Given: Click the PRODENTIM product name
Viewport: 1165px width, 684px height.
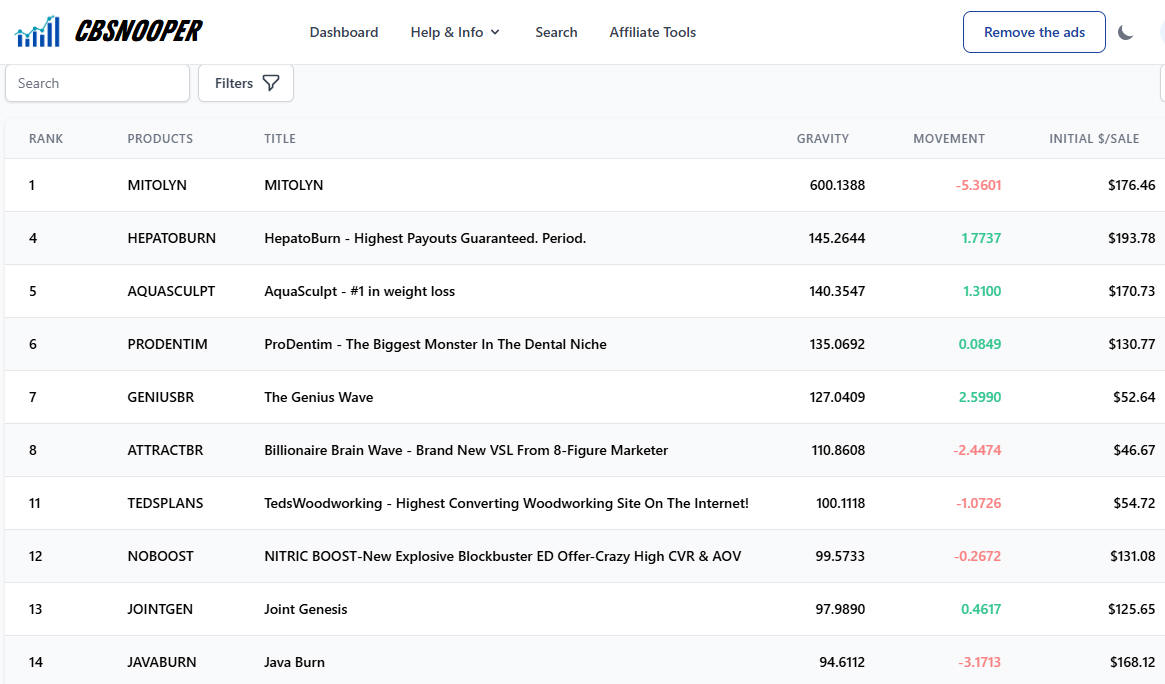Looking at the screenshot, I should [167, 344].
